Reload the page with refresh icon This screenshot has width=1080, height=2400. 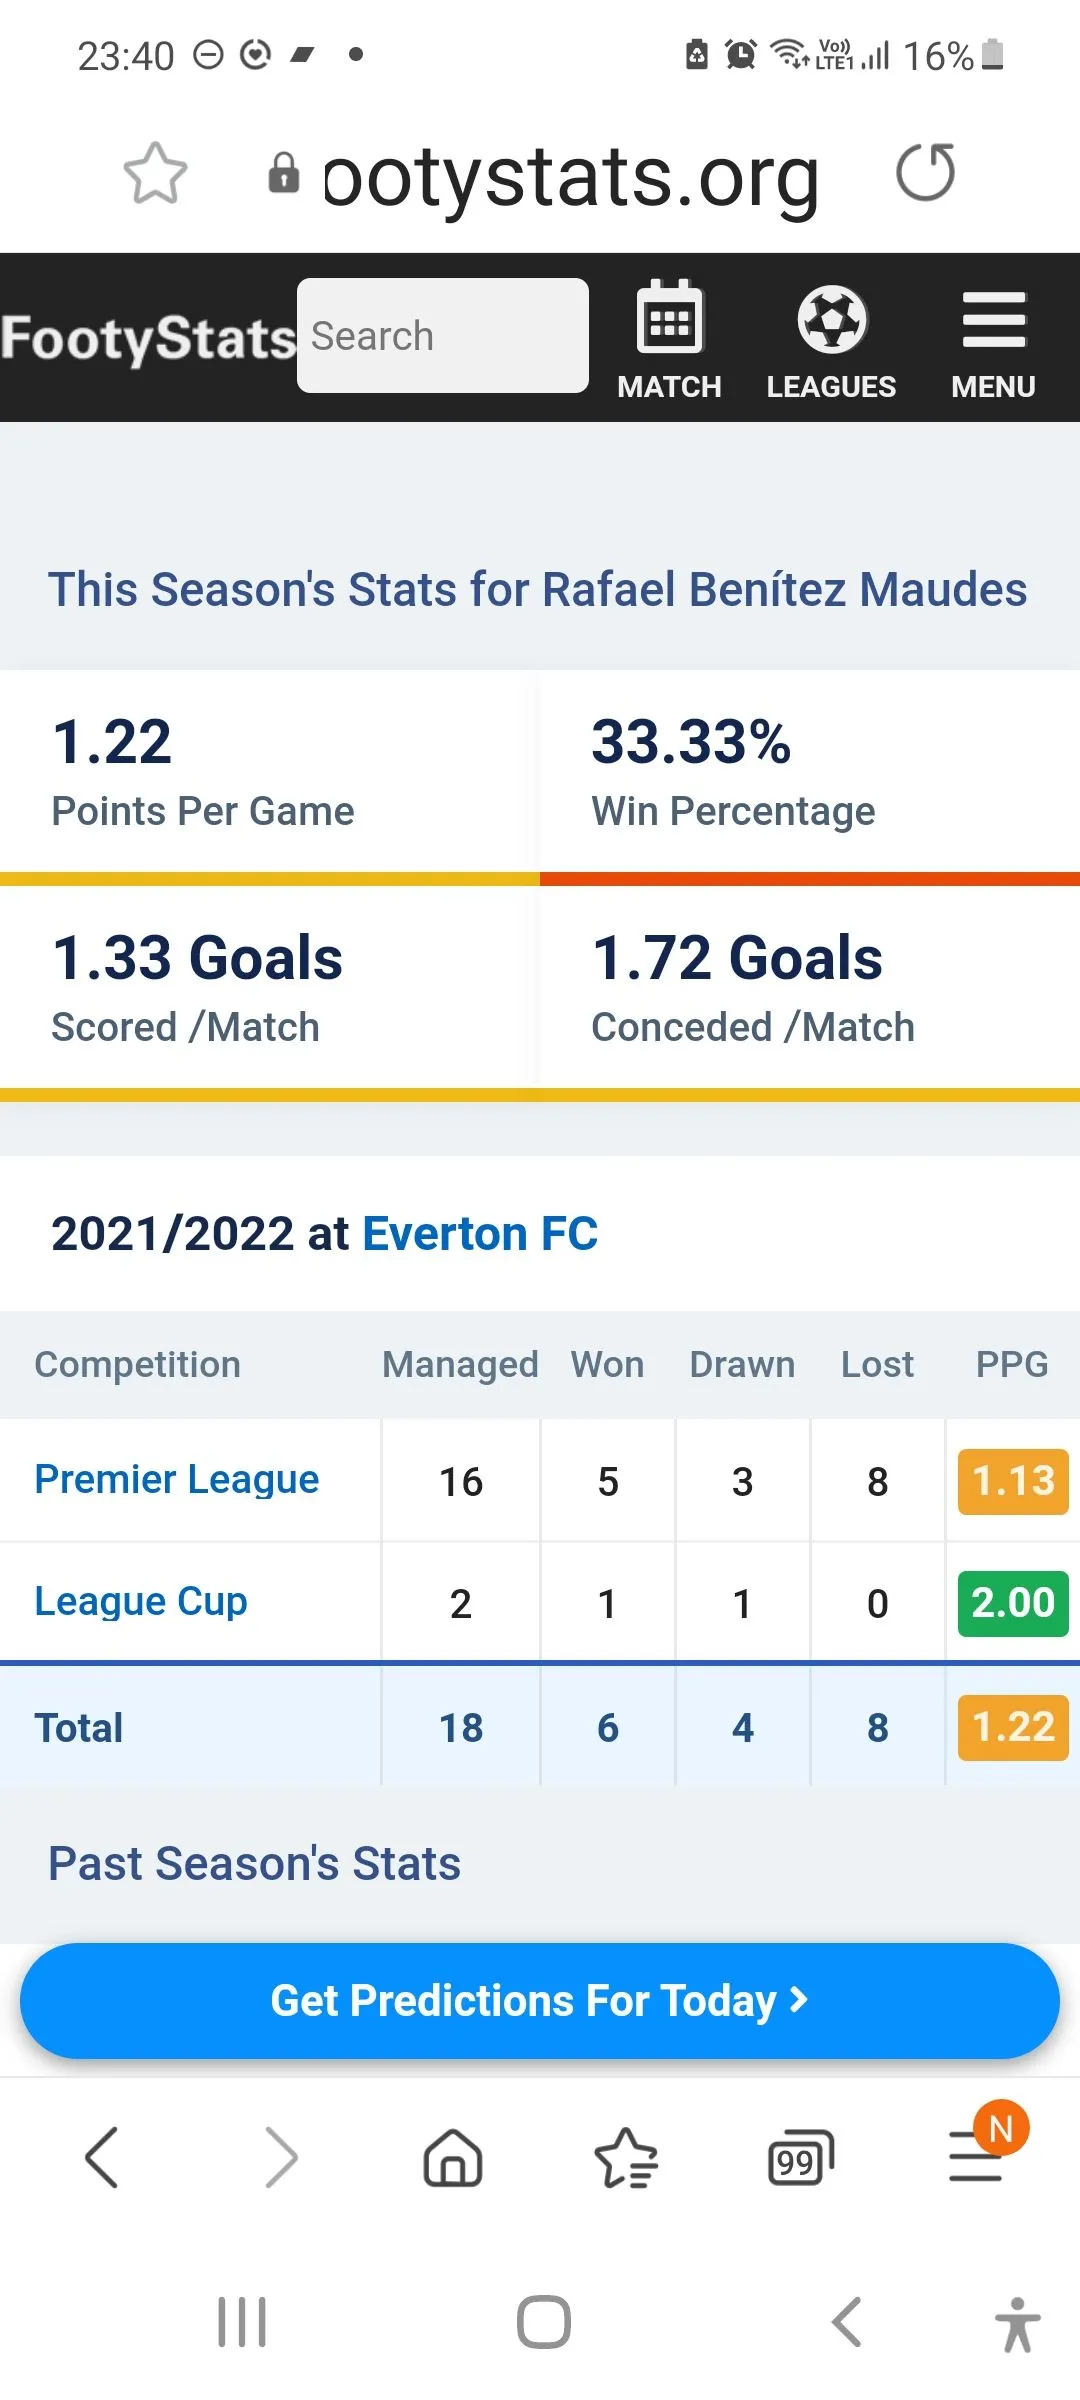(x=925, y=173)
